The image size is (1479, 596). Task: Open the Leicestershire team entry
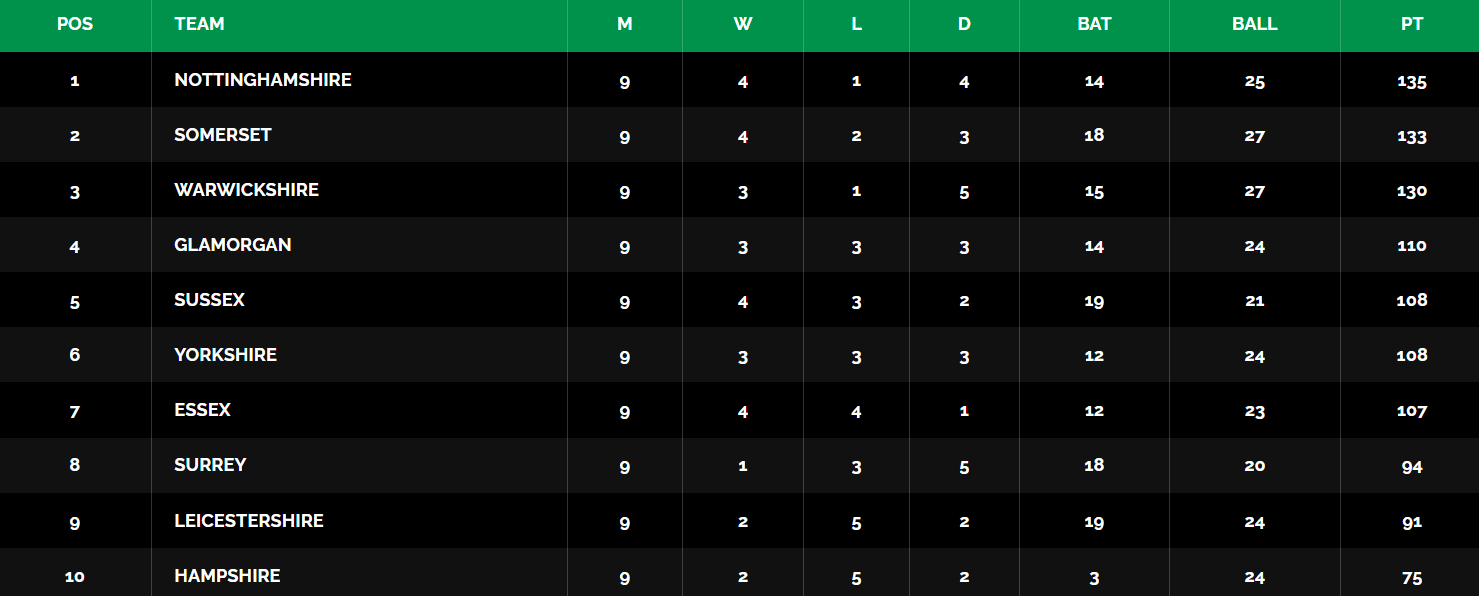click(249, 521)
